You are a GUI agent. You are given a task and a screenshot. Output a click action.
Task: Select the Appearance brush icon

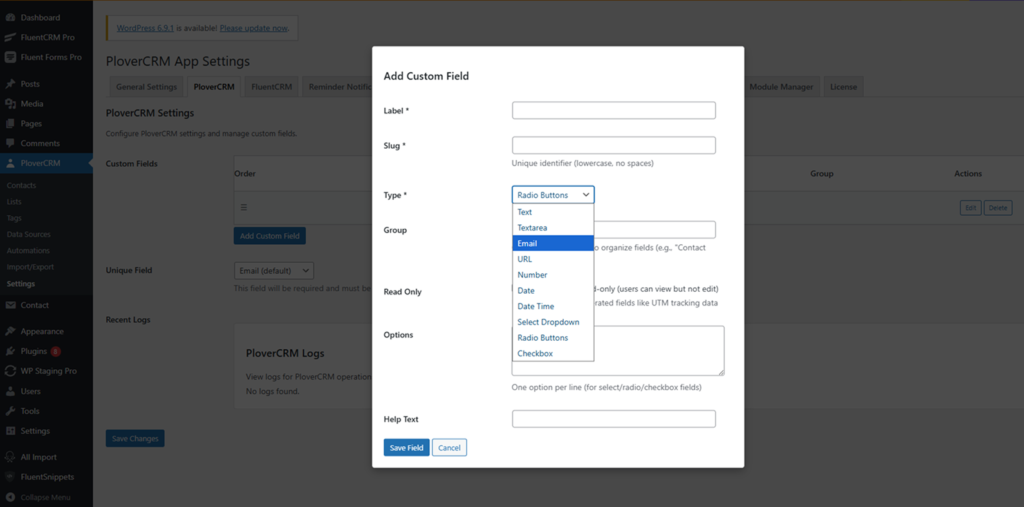point(10,331)
